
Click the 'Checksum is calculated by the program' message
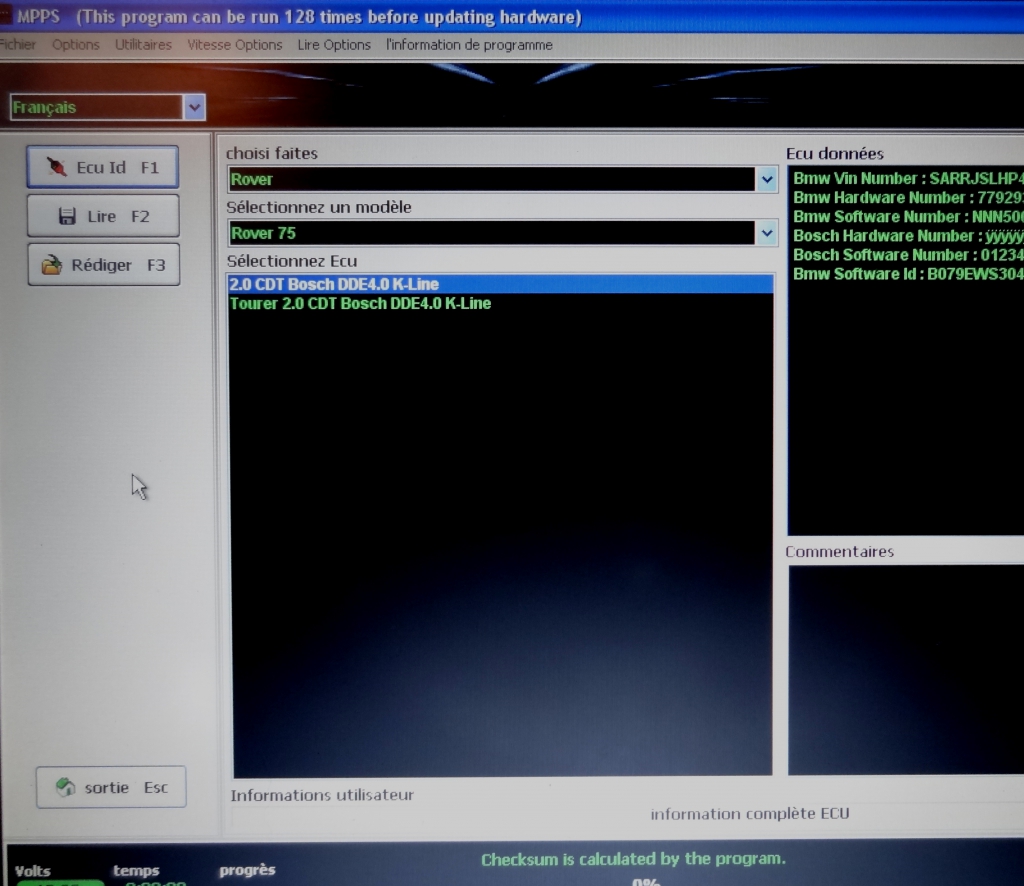(633, 859)
